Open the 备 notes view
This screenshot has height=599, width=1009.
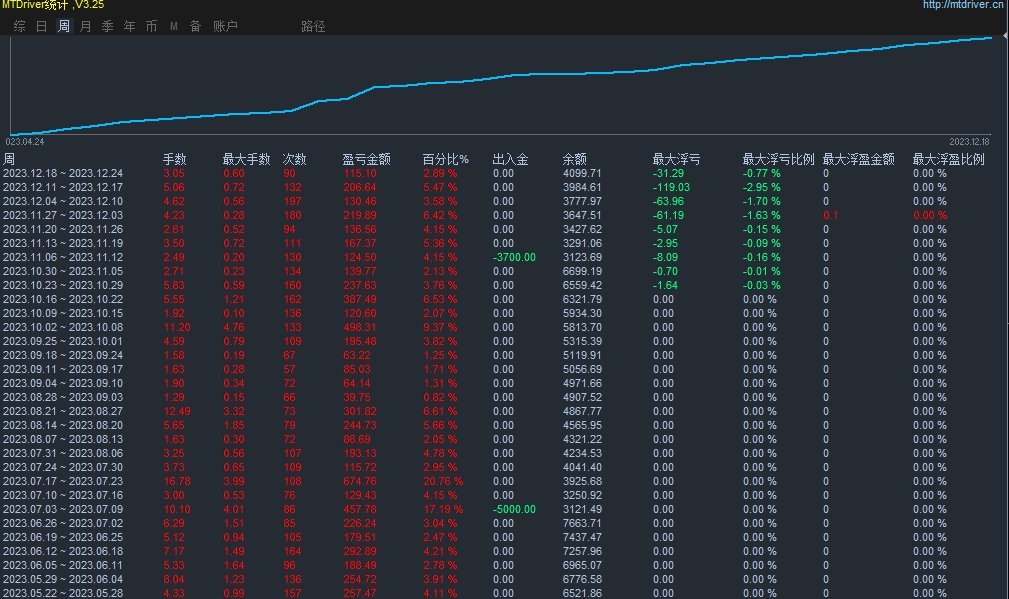[x=193, y=27]
